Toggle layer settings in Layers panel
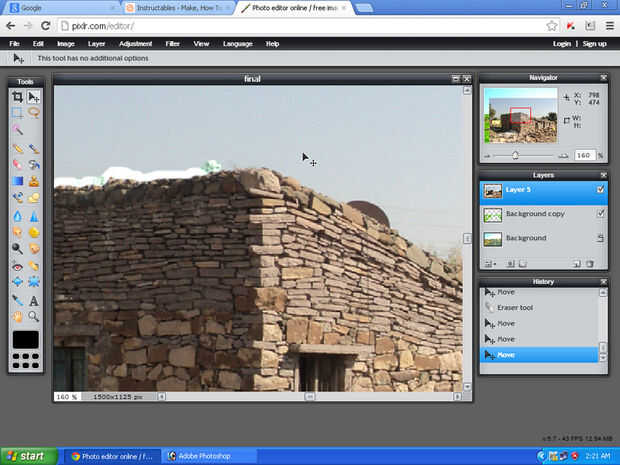The height and width of the screenshot is (465, 620). coord(490,264)
